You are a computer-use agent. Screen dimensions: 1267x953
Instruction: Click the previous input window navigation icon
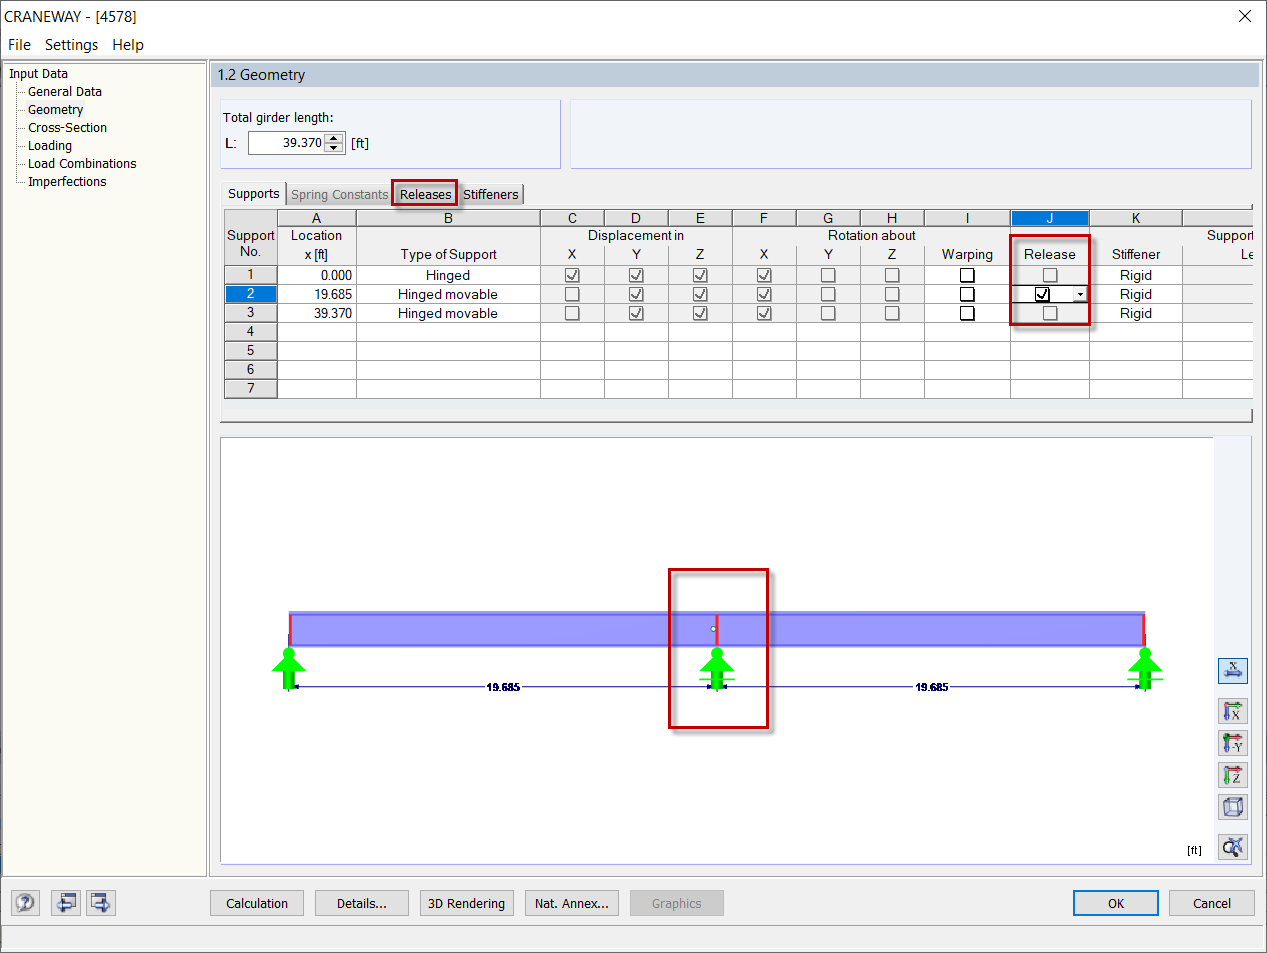point(65,902)
